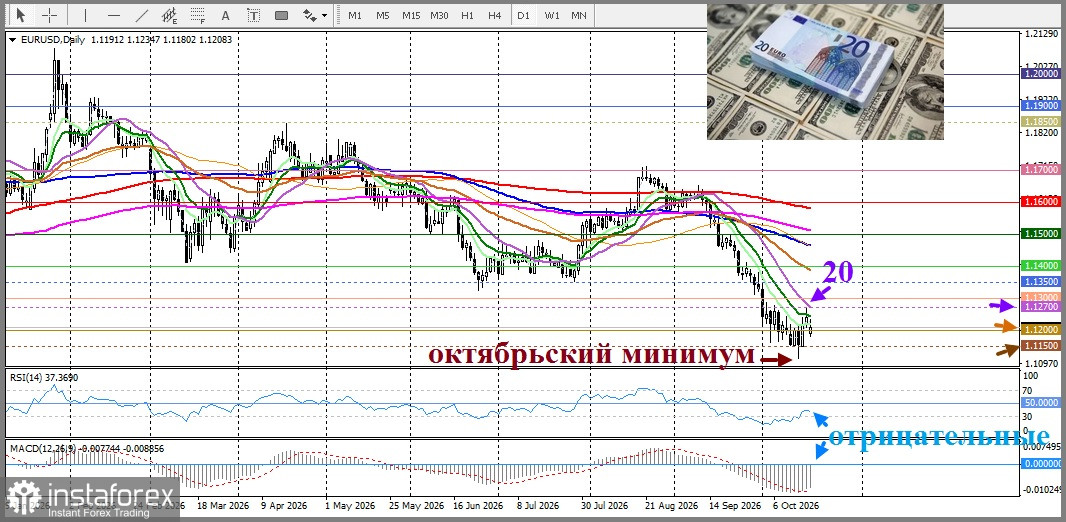
Task: Click the 16 Jun 2026 date label
Action: click(479, 506)
